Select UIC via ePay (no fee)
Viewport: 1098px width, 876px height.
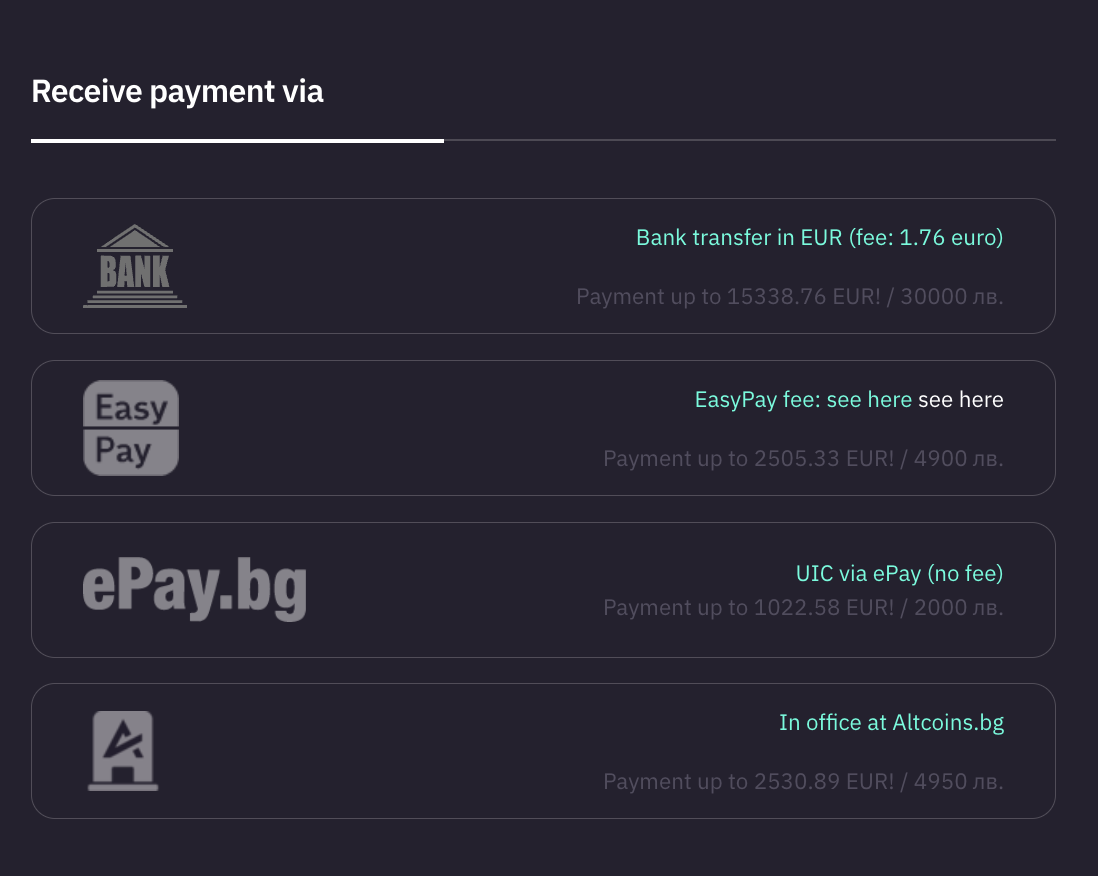tap(899, 574)
